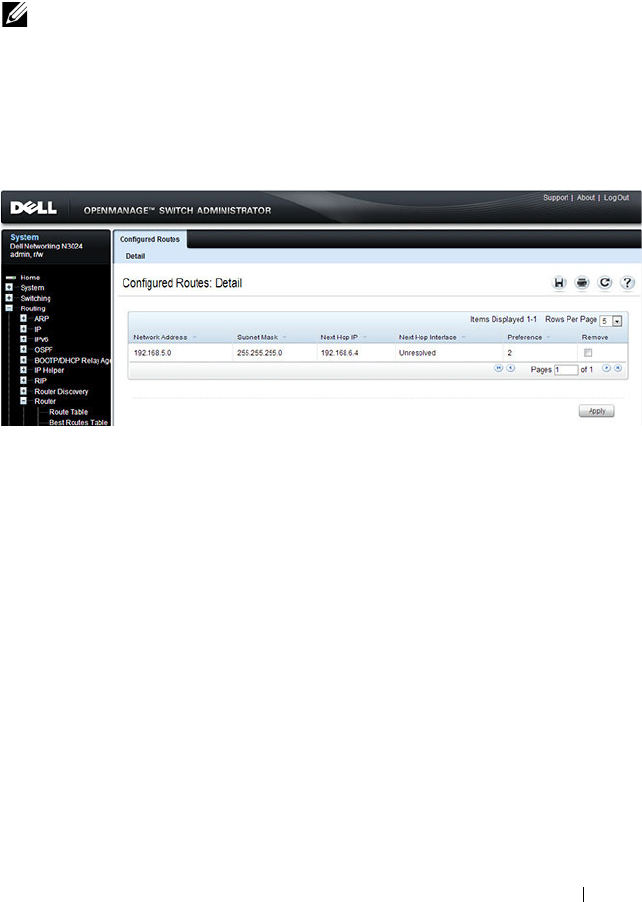The width and height of the screenshot is (642, 902).
Task: Expand the Switching tree node
Action: pyautogui.click(x=9, y=298)
